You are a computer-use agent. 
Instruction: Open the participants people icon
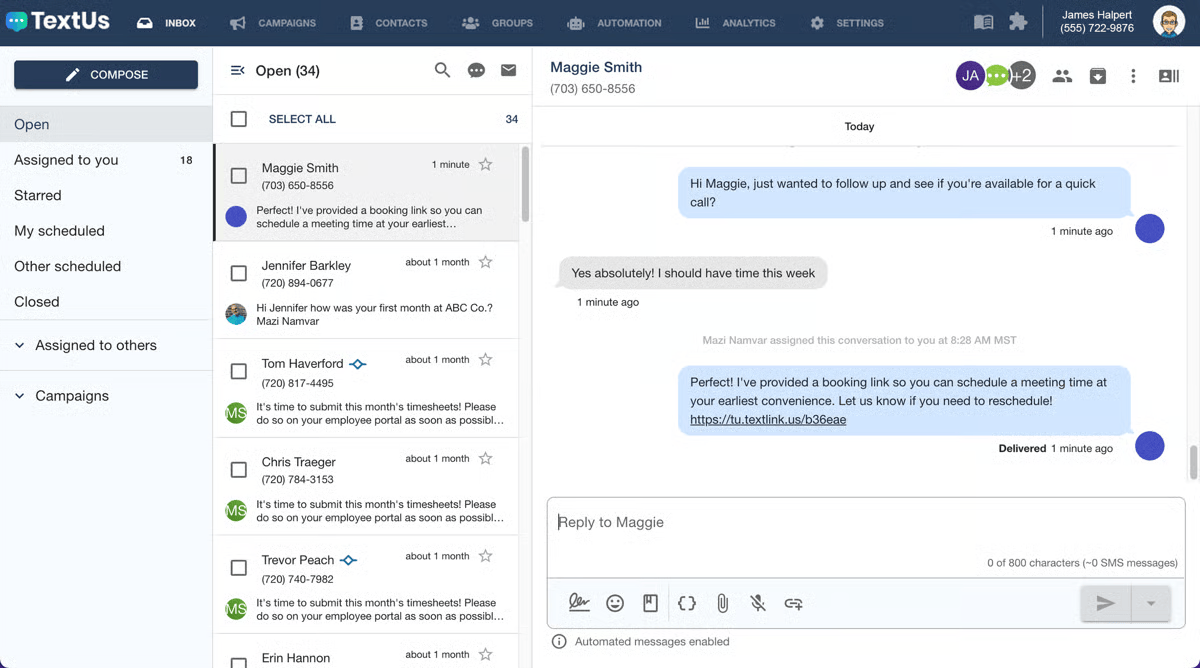tap(1062, 76)
